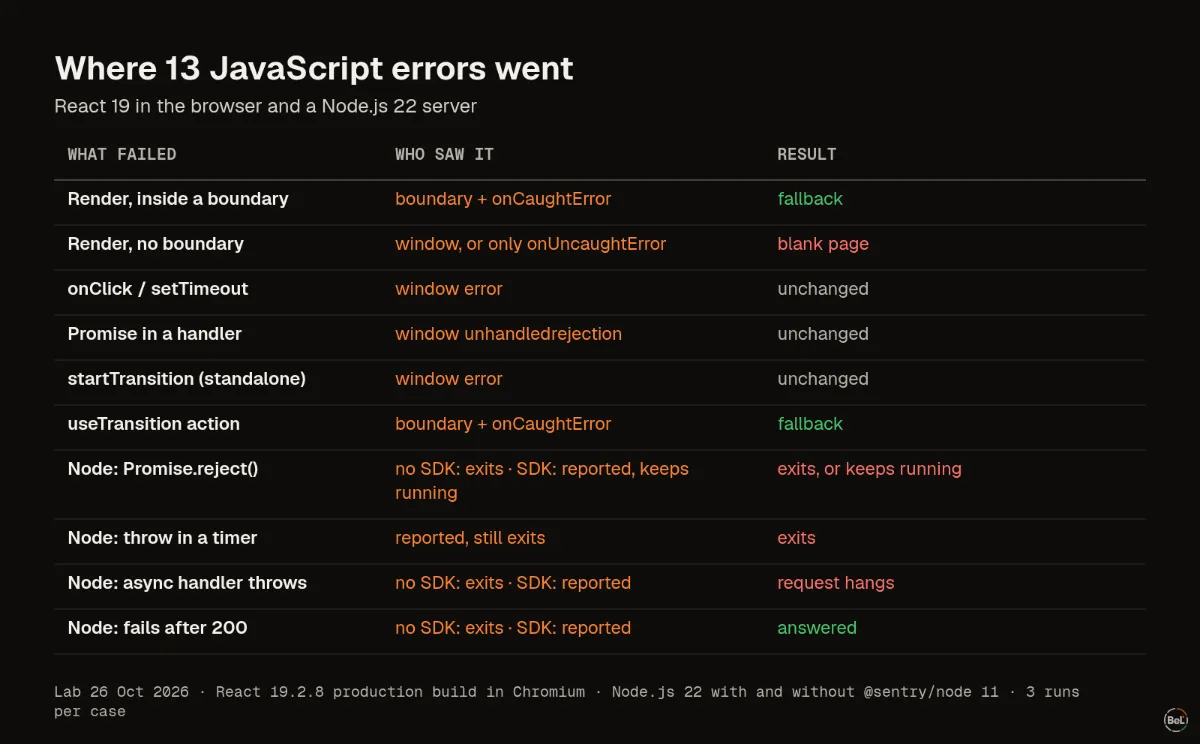Select the "Node: Promise.reject()" cell

point(163,469)
